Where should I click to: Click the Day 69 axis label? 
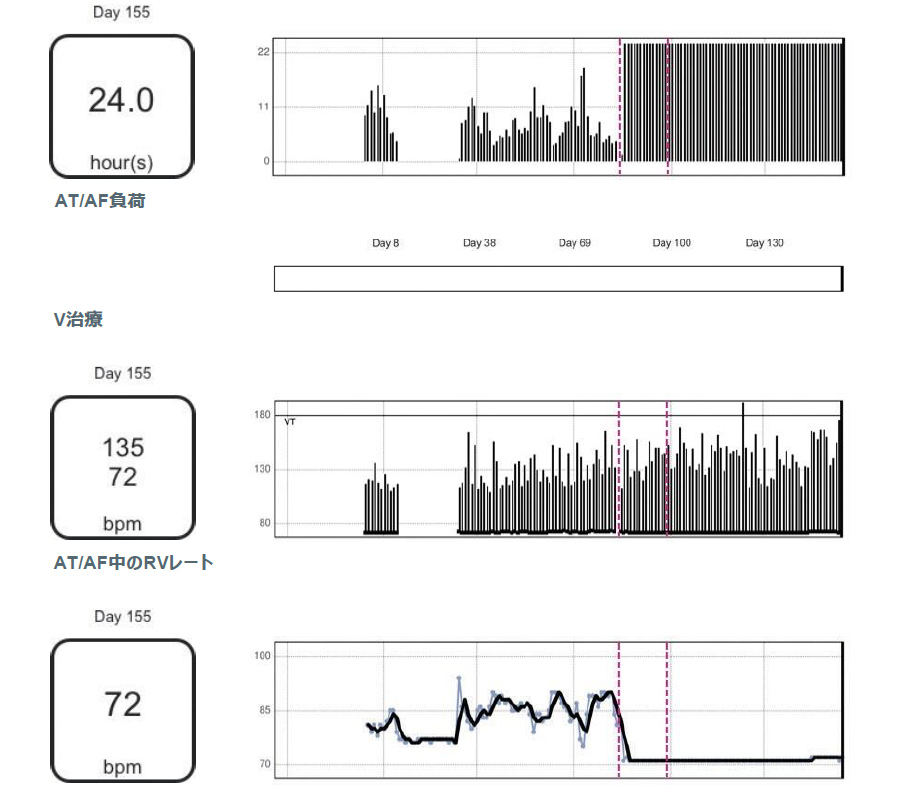coord(575,243)
